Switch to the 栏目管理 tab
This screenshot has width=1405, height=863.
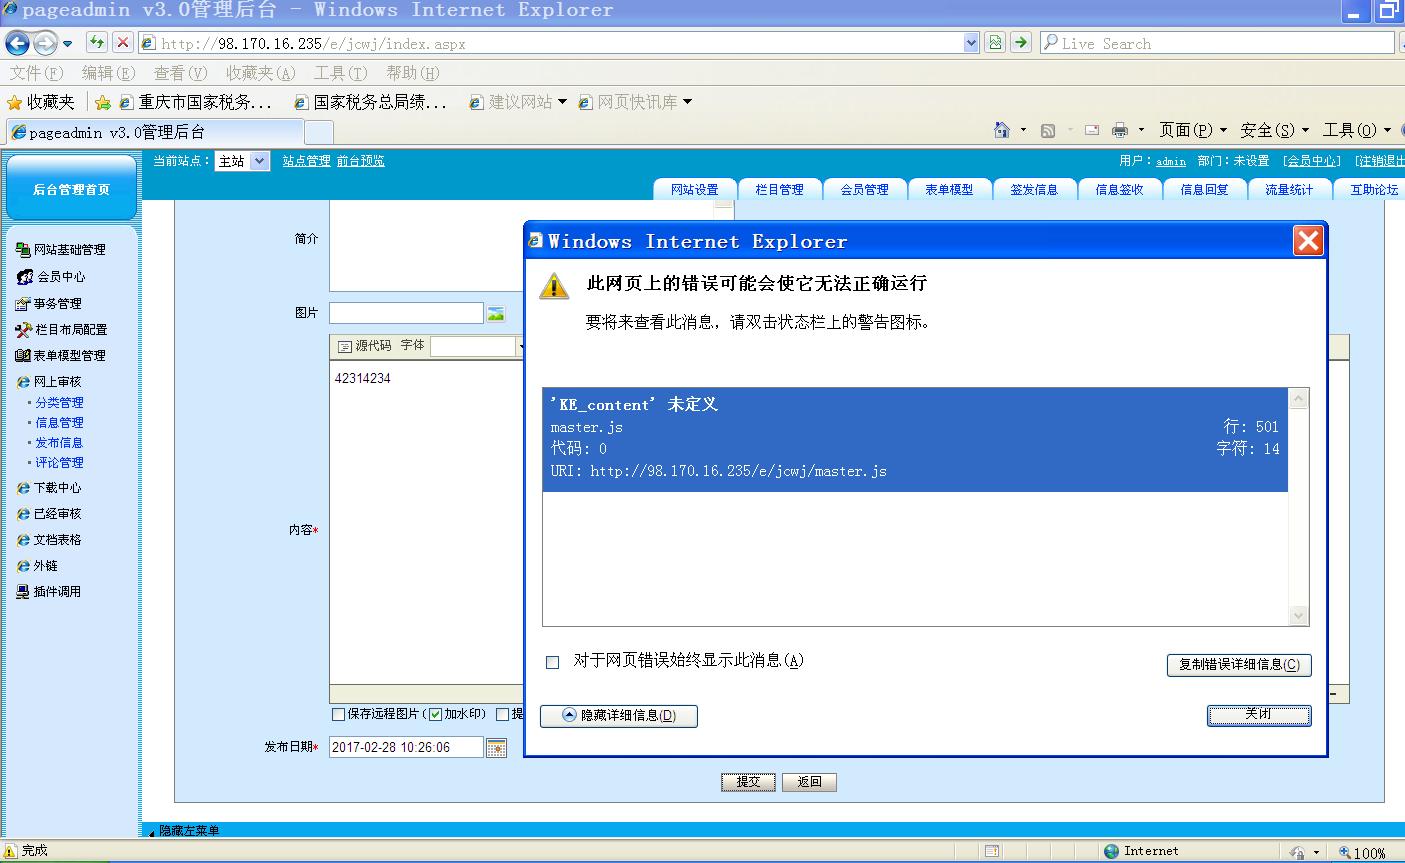(x=780, y=189)
